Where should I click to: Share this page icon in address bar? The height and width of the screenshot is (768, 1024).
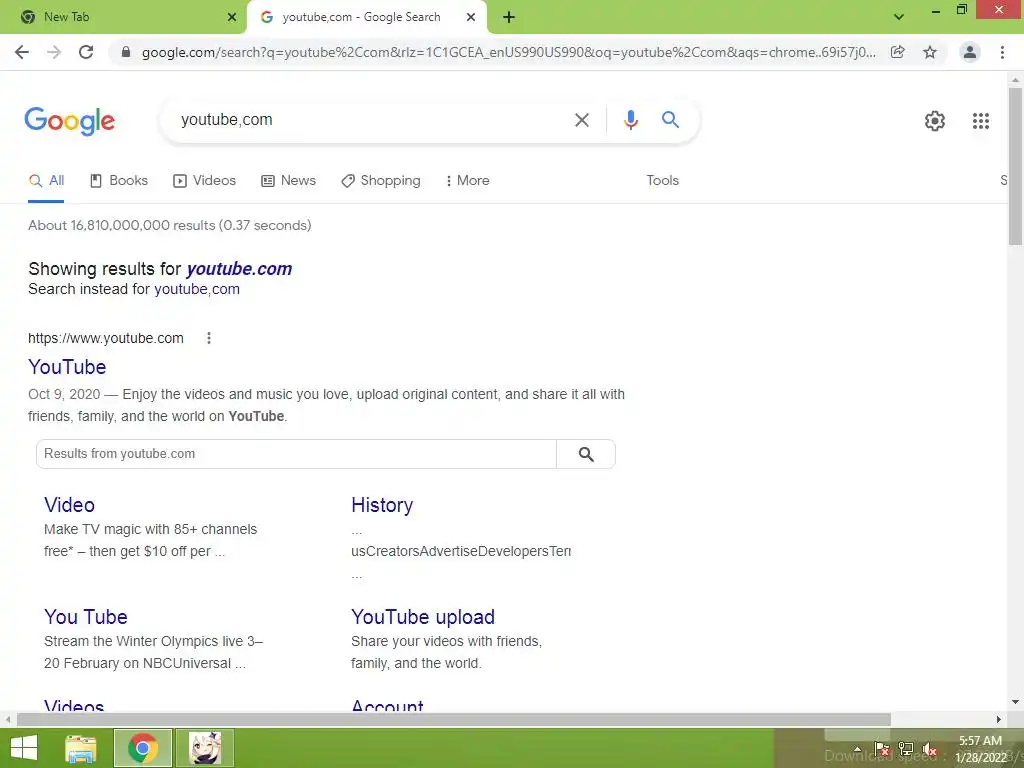898,52
